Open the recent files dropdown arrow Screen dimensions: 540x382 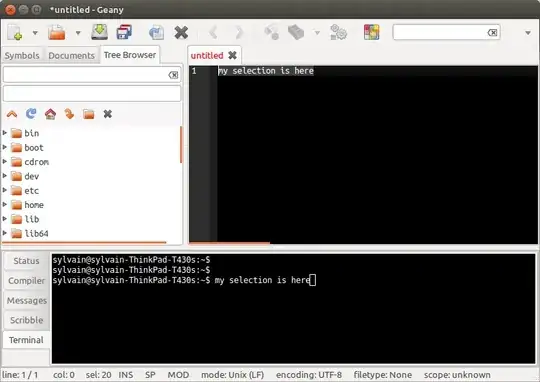point(78,33)
